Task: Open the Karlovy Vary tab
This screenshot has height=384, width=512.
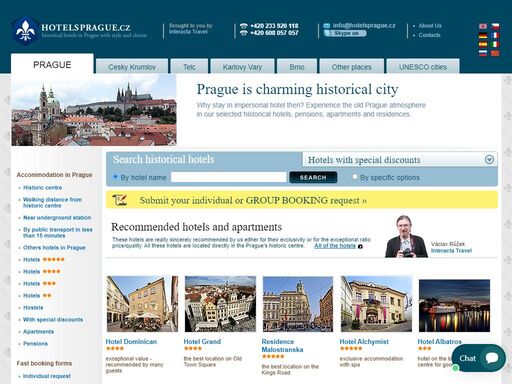Action: point(242,67)
